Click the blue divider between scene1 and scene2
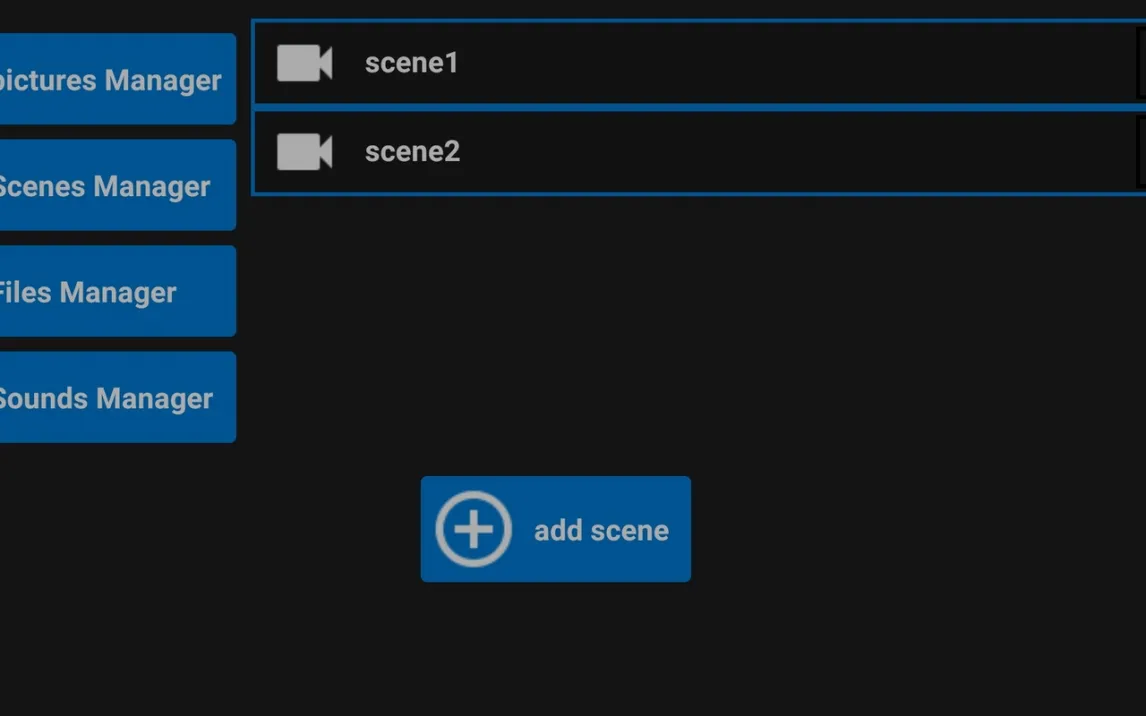 pos(698,107)
